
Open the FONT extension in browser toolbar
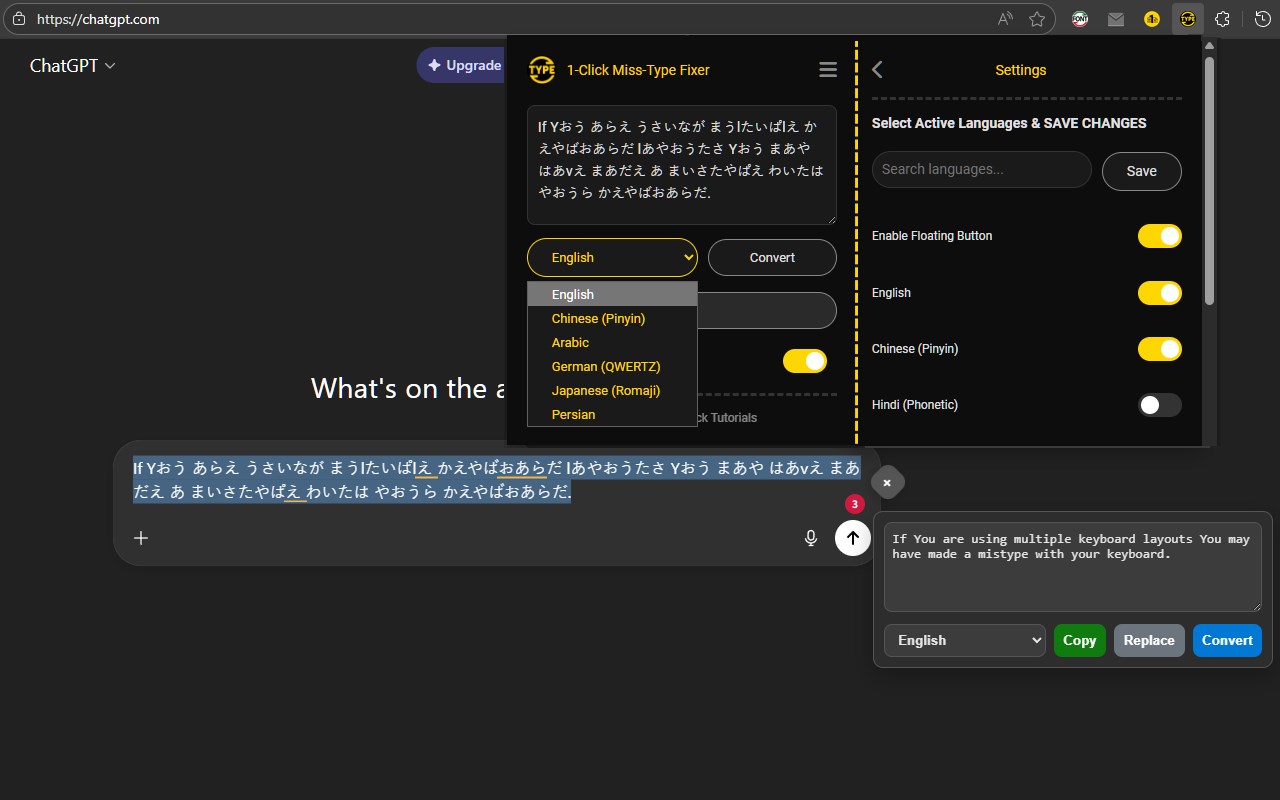(1080, 19)
